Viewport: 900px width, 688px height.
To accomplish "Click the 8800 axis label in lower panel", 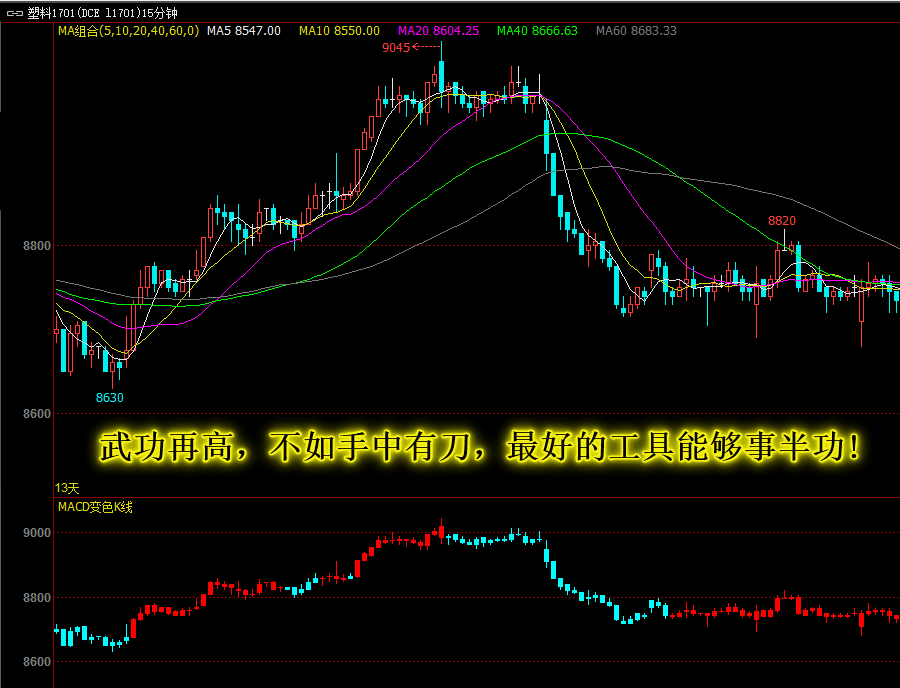I will coord(37,598).
